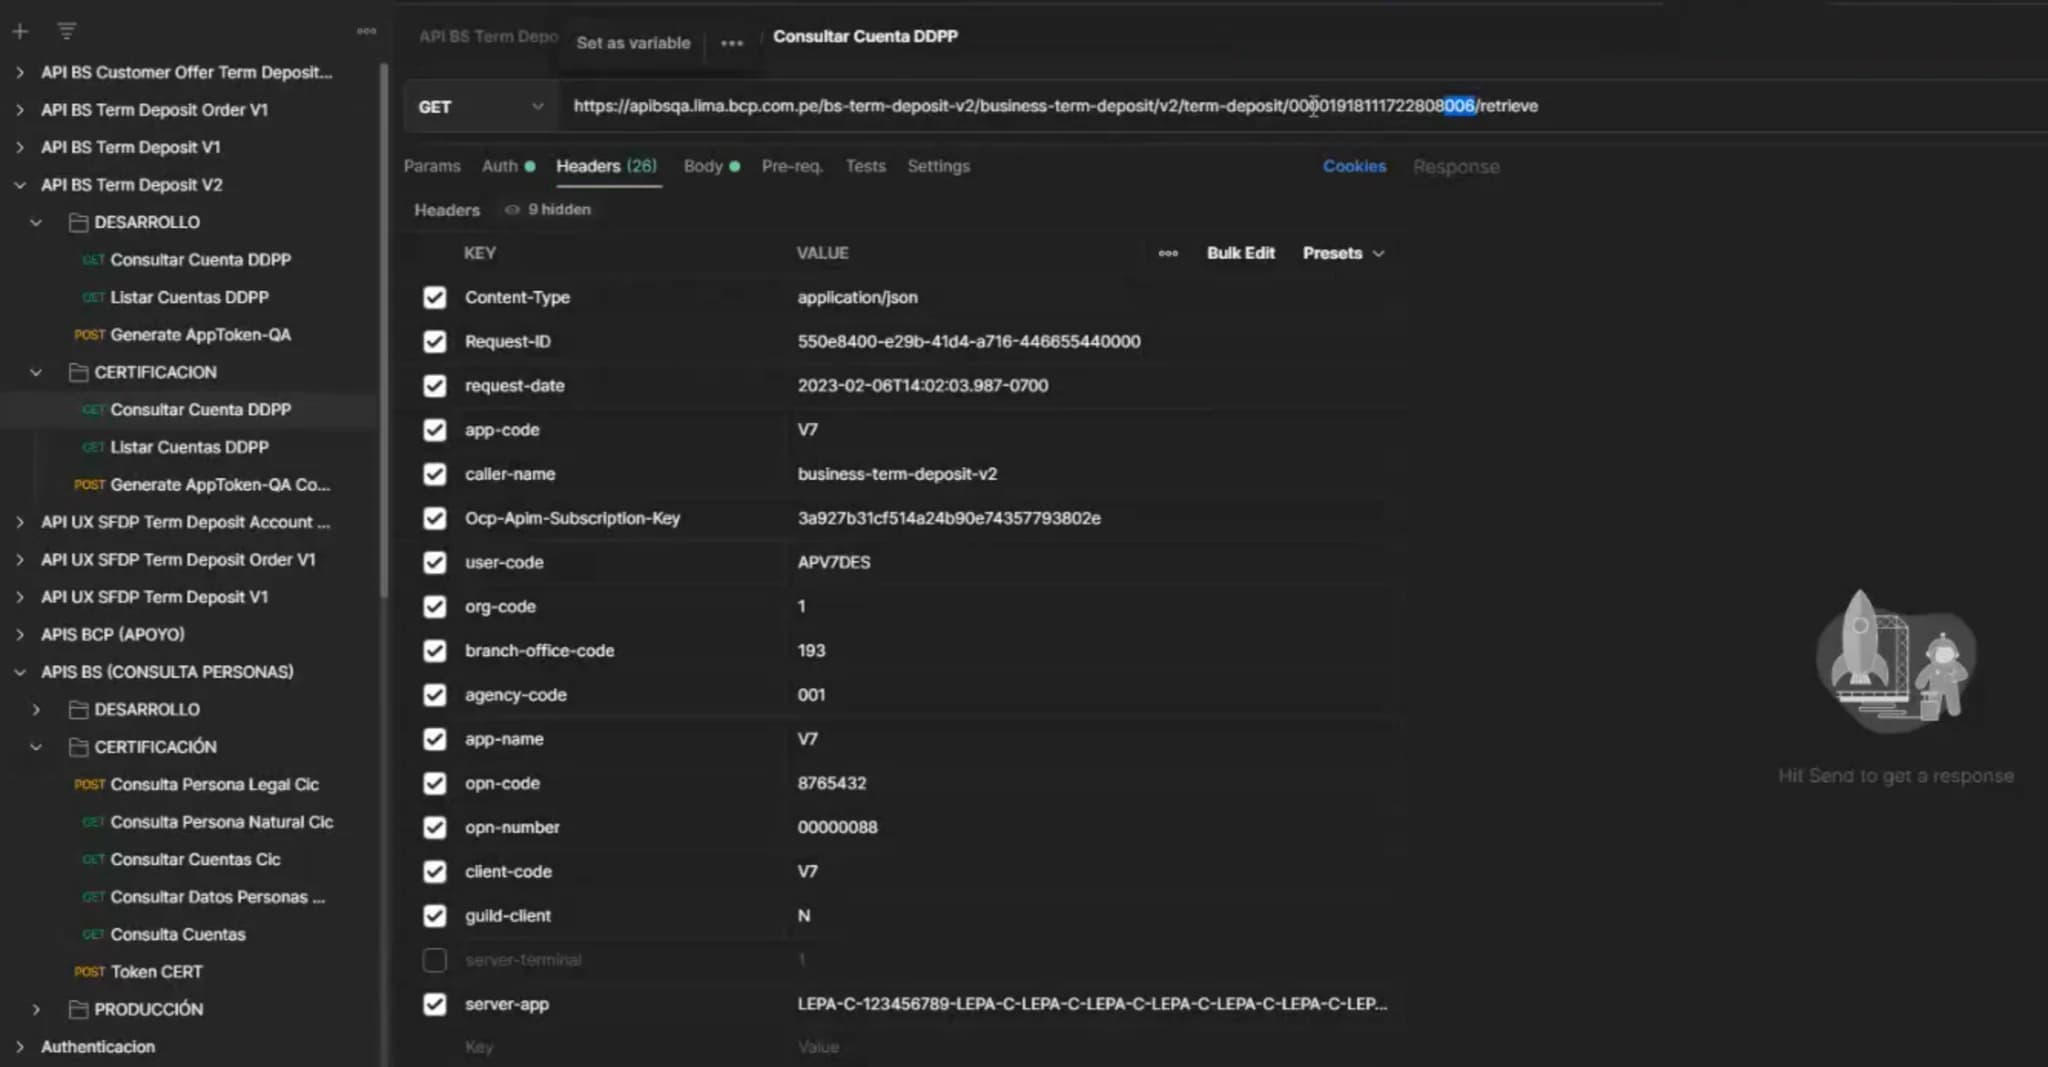This screenshot has height=1067, width=2048.
Task: Open the request Settings tab
Action: point(938,166)
